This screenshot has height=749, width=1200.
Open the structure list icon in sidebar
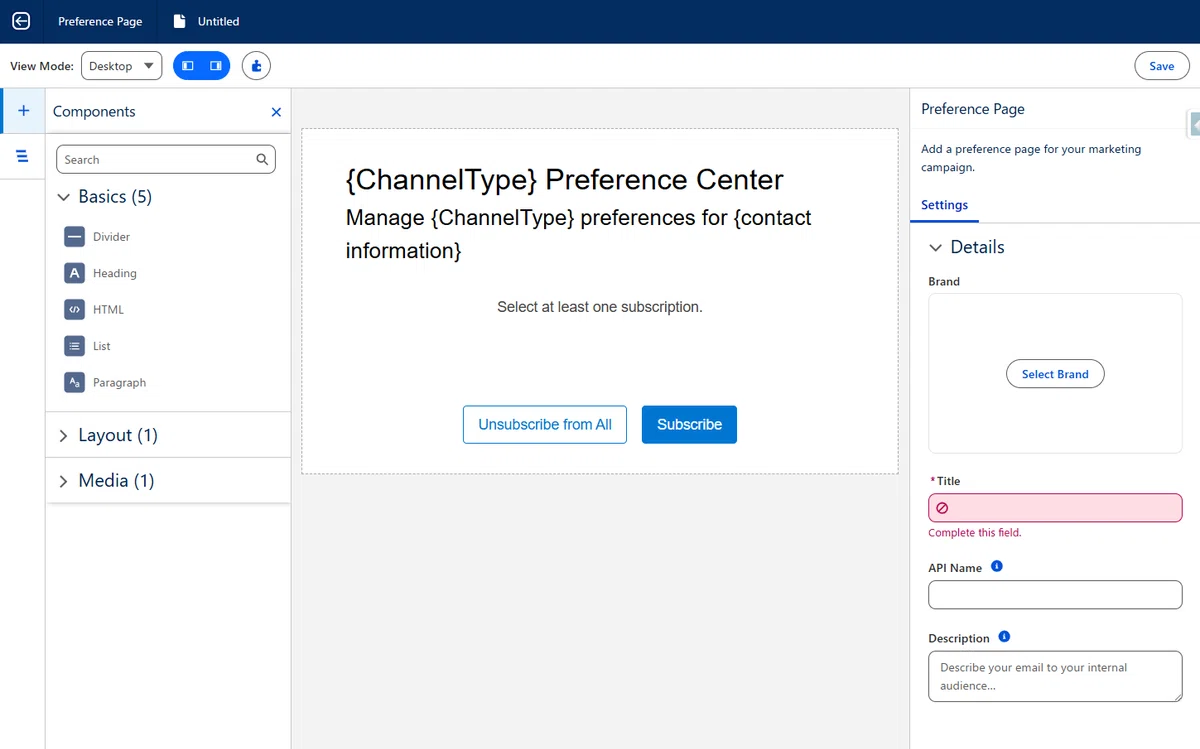pos(23,156)
